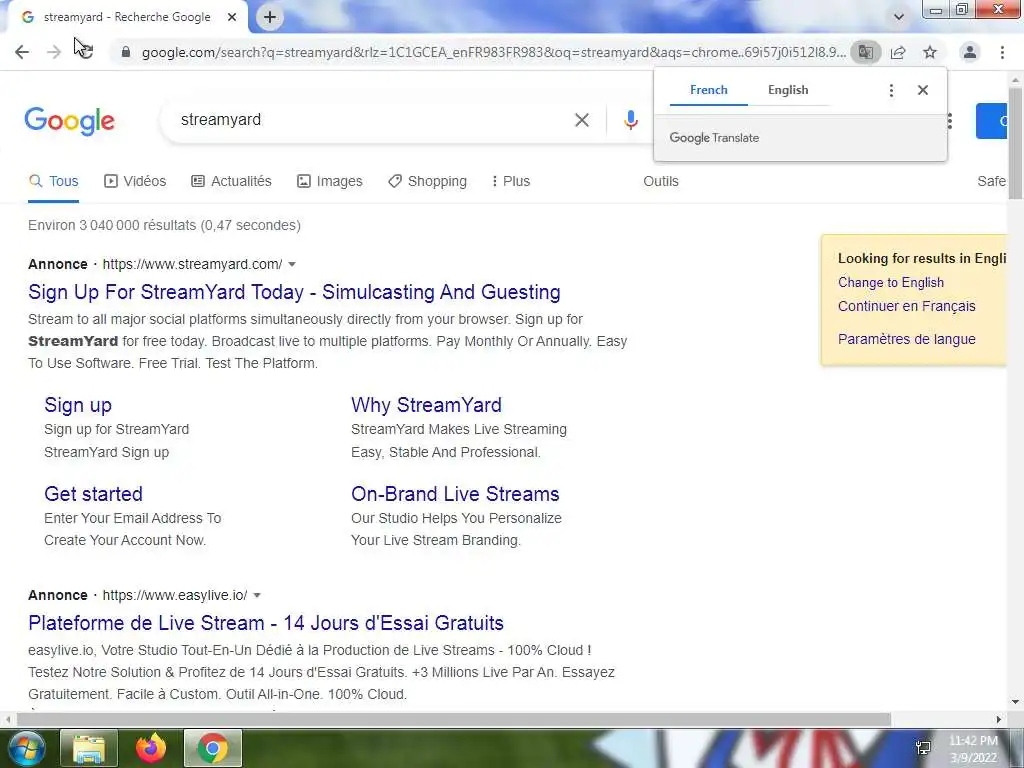Open Windows Explorer from taskbar
Viewport: 1024px width, 768px height.
point(89,748)
